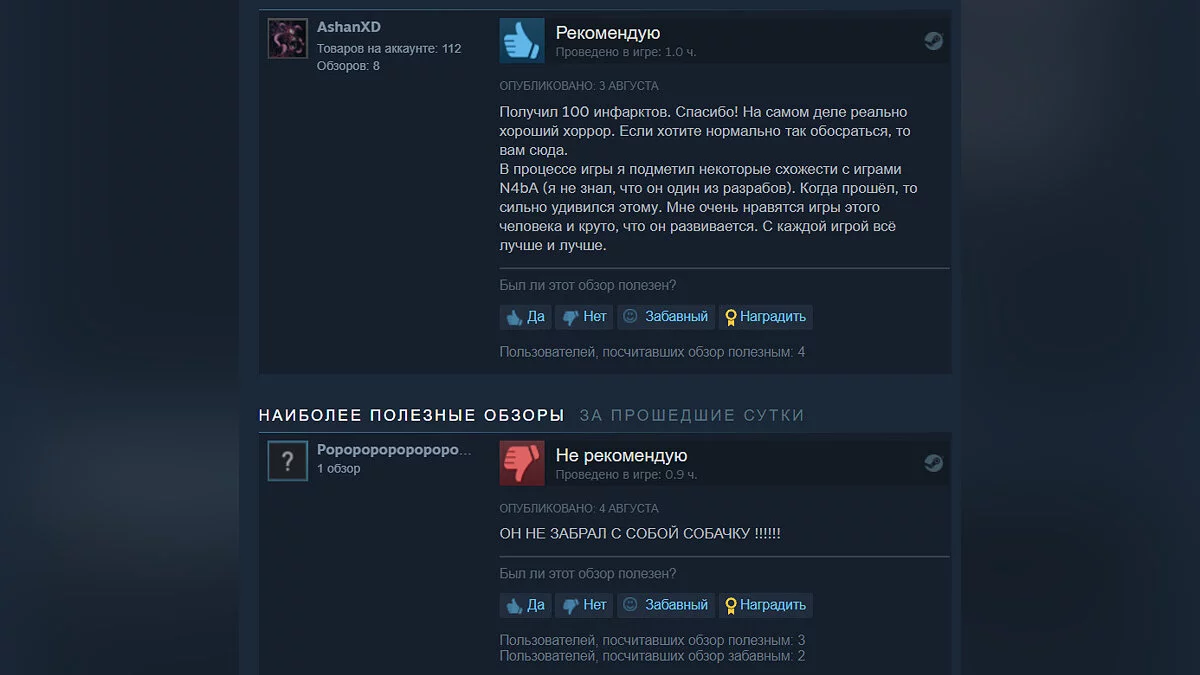Open AshanXD profile name link

[x=349, y=27]
